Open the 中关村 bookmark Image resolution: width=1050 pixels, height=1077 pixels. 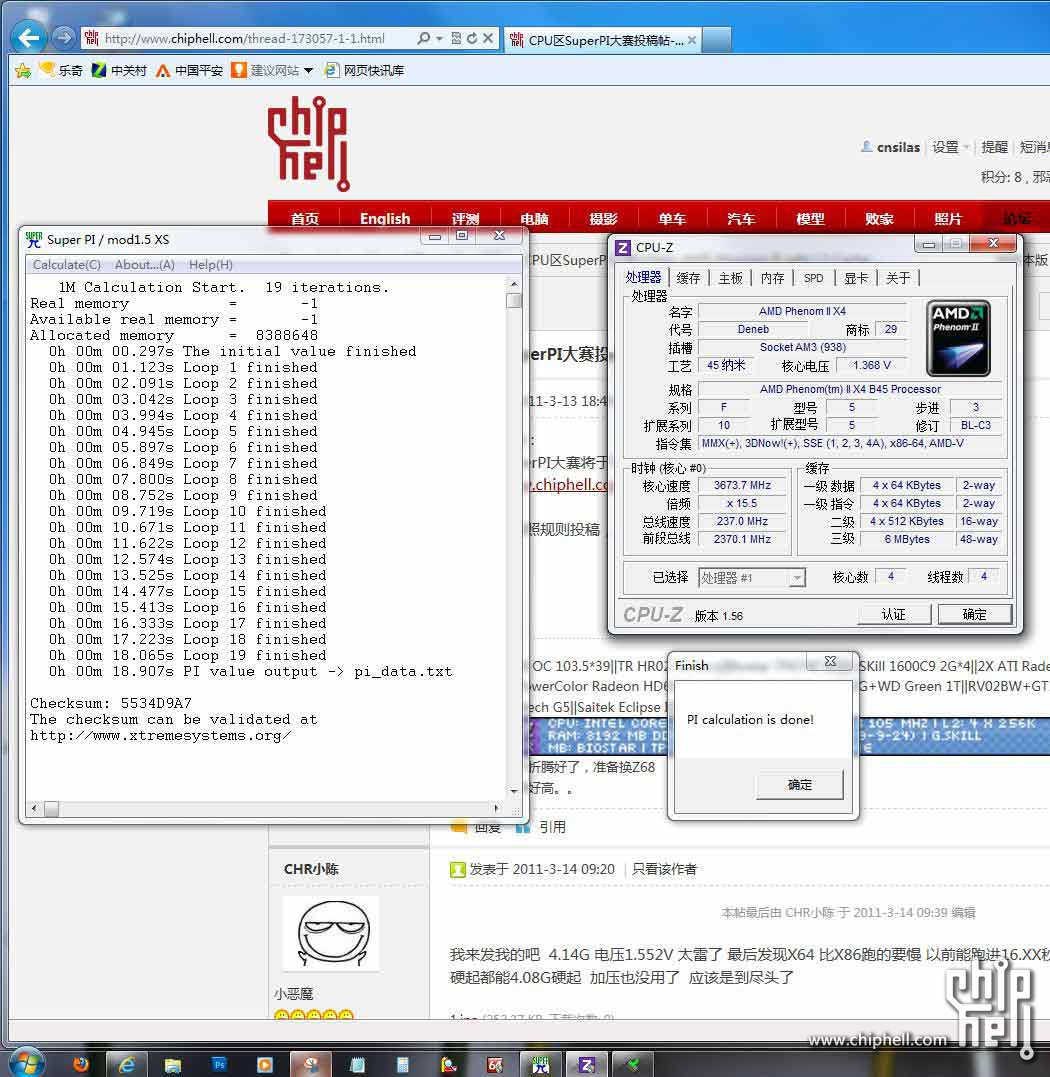pyautogui.click(x=119, y=70)
